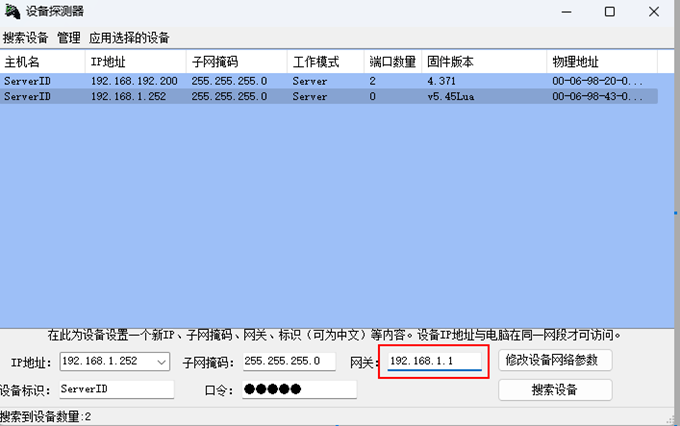Image resolution: width=680 pixels, height=426 pixels.
Task: Click the 搜索设备 button at bottom
Action: (555, 390)
